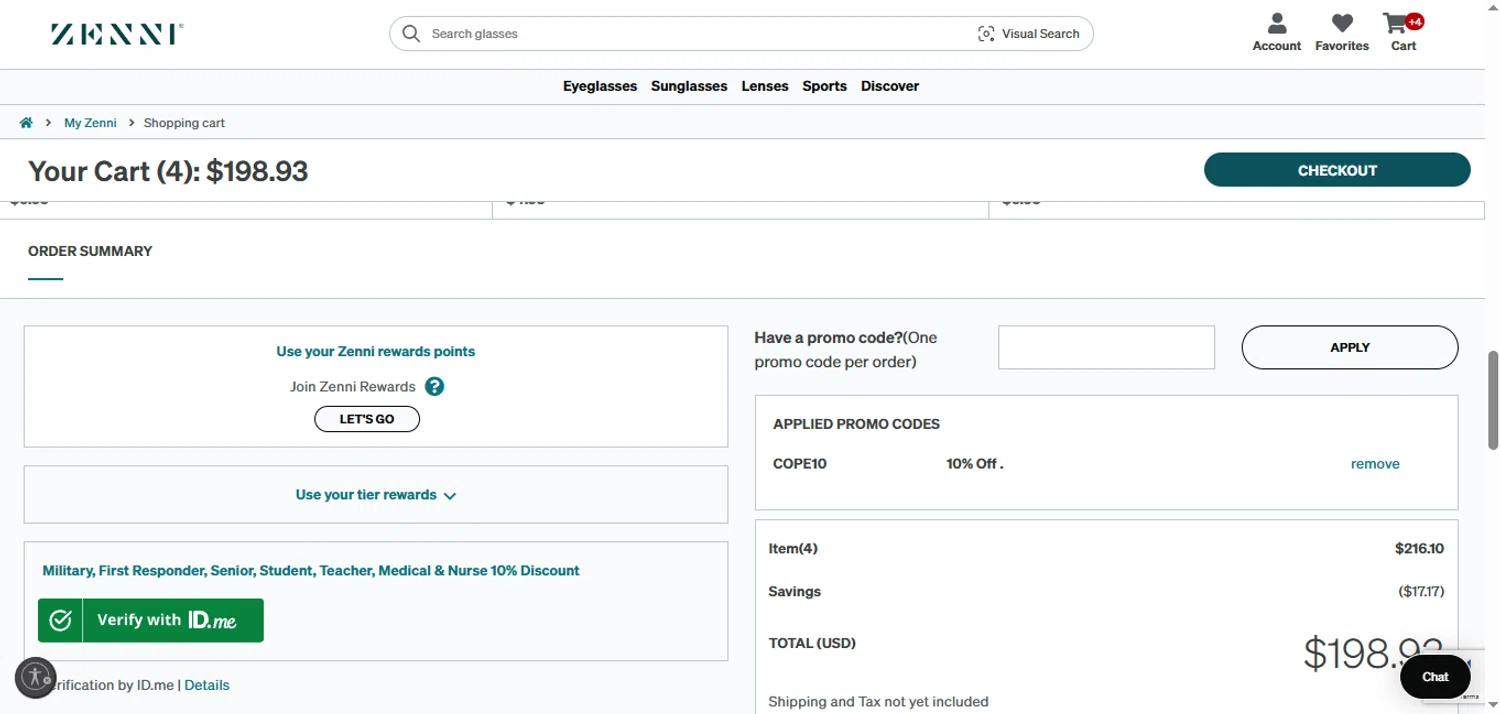The image size is (1500, 714).
Task: Go to My Zenni breadcrumb
Action: coord(90,123)
